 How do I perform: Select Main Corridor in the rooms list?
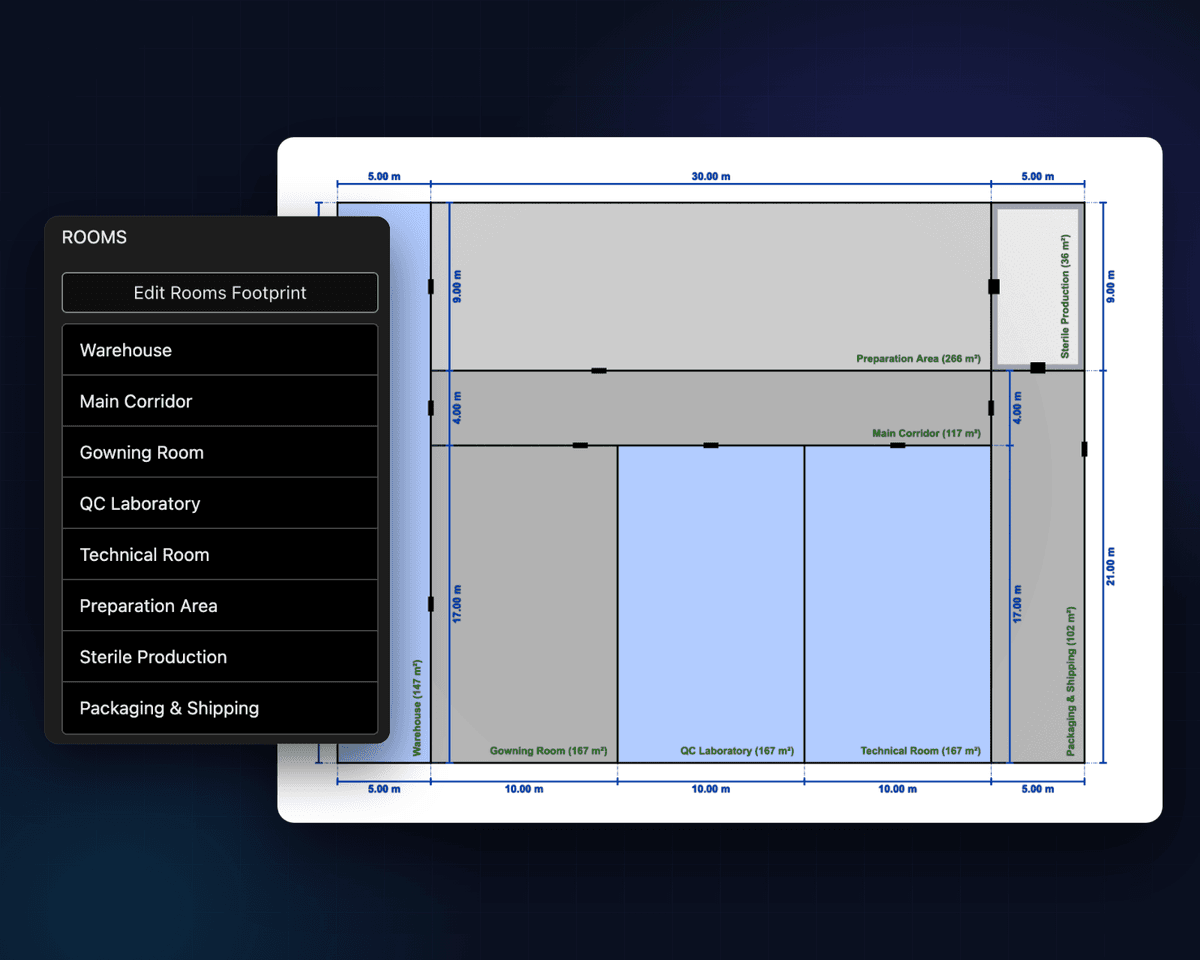pos(220,401)
